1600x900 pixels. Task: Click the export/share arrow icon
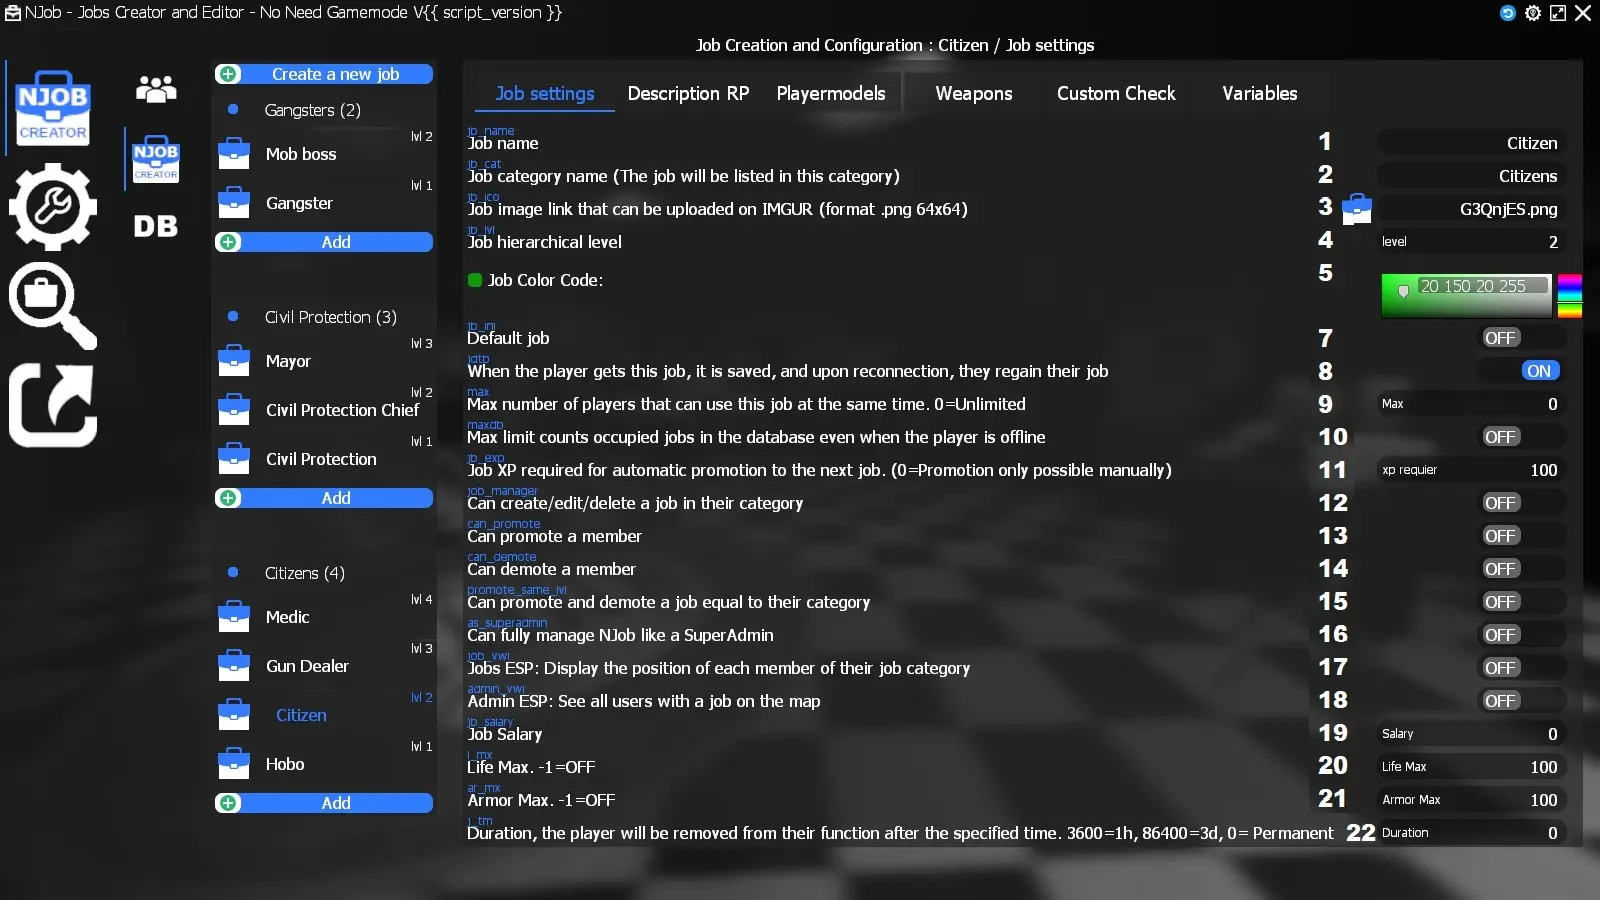pyautogui.click(x=51, y=404)
